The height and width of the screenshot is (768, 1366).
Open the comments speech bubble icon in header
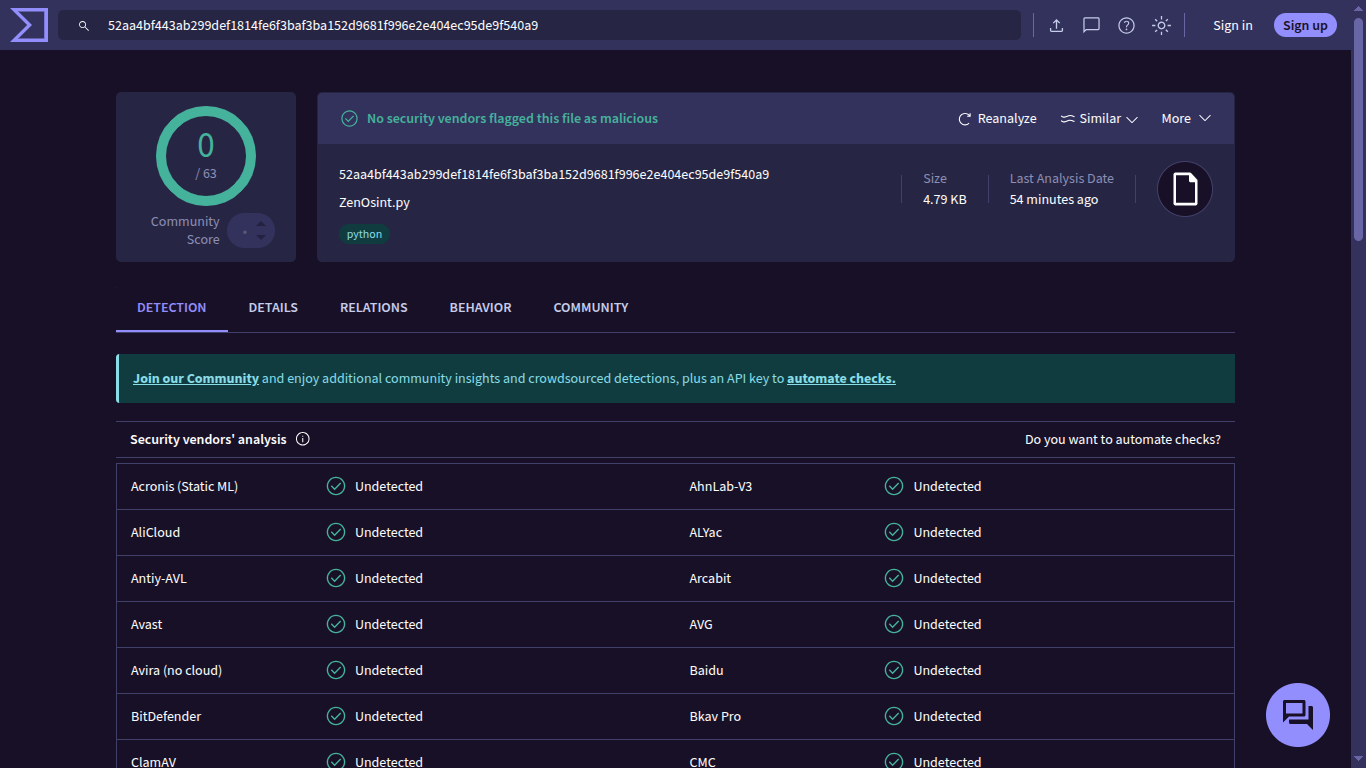[1091, 26]
